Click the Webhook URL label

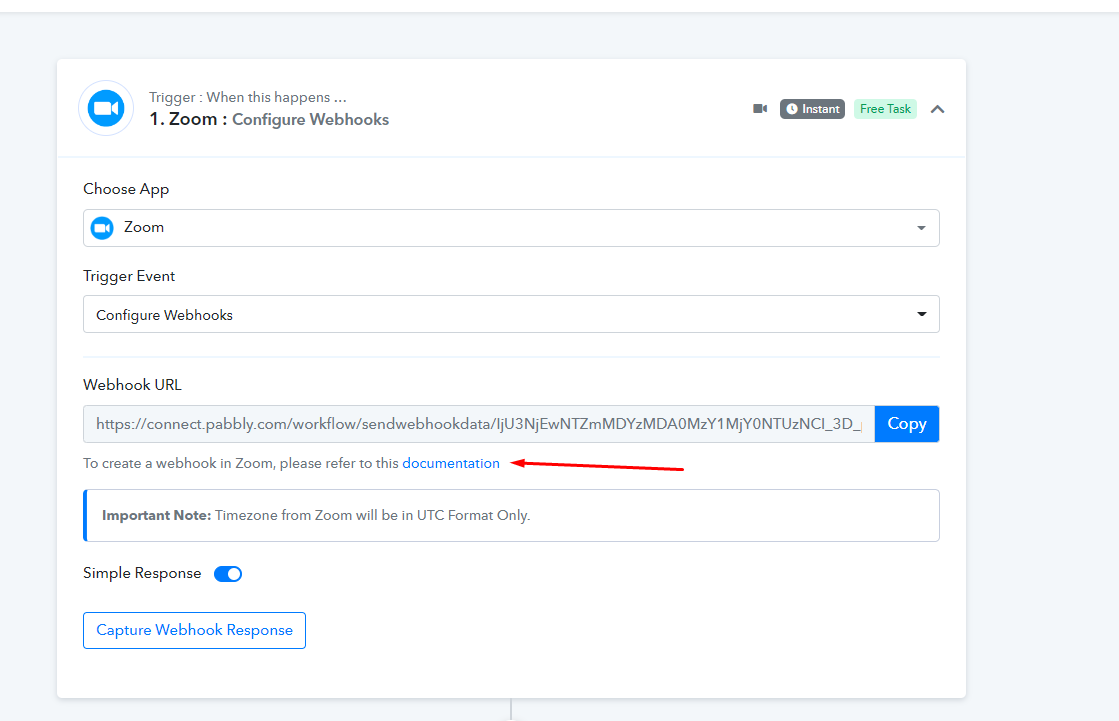133,385
